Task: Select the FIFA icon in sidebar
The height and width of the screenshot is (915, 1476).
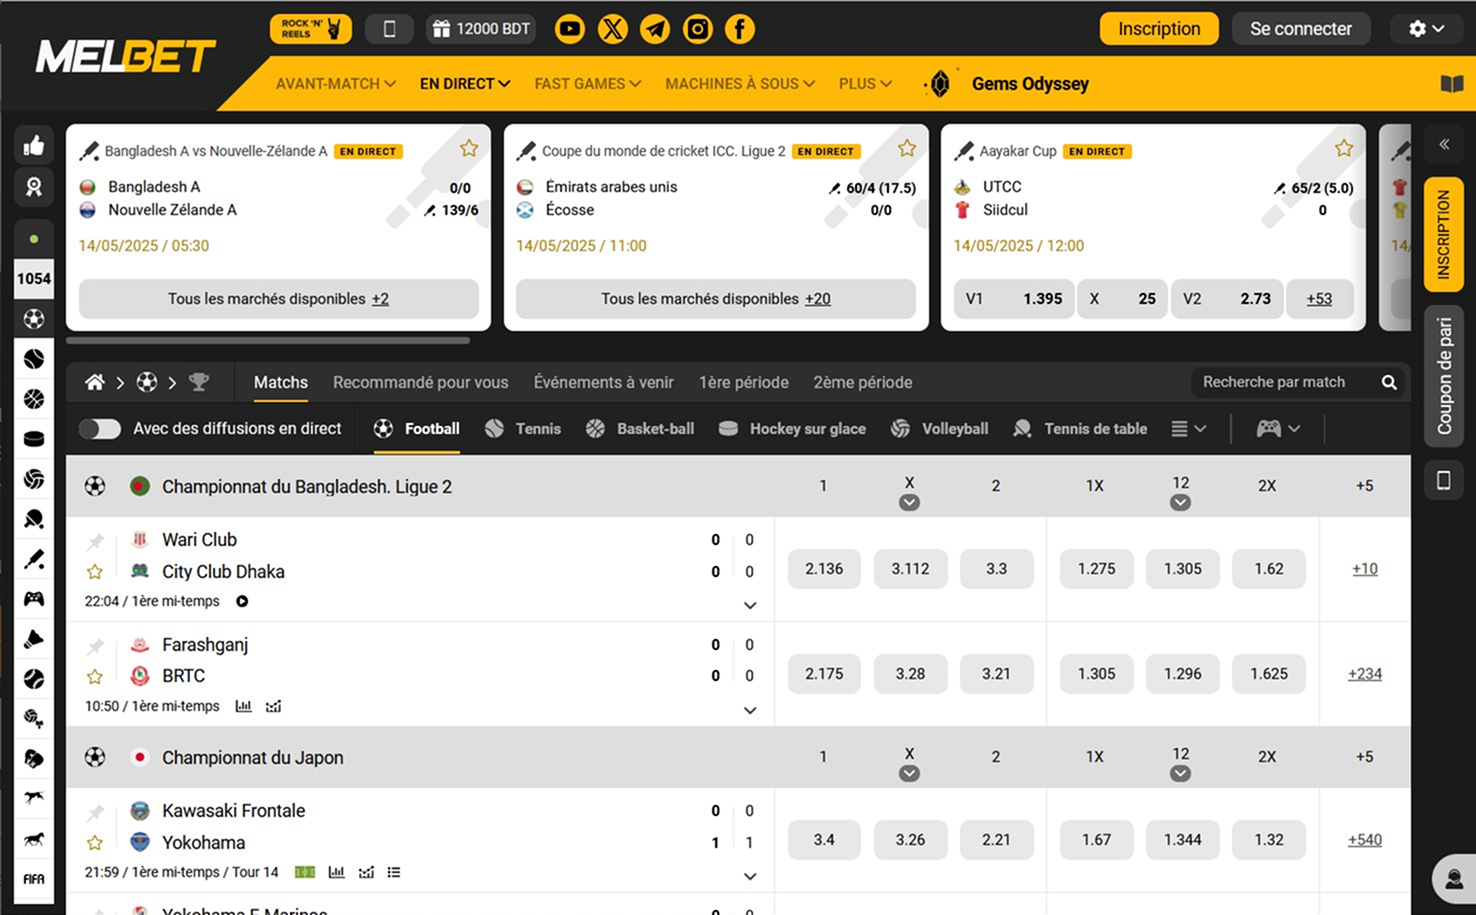Action: [x=34, y=879]
